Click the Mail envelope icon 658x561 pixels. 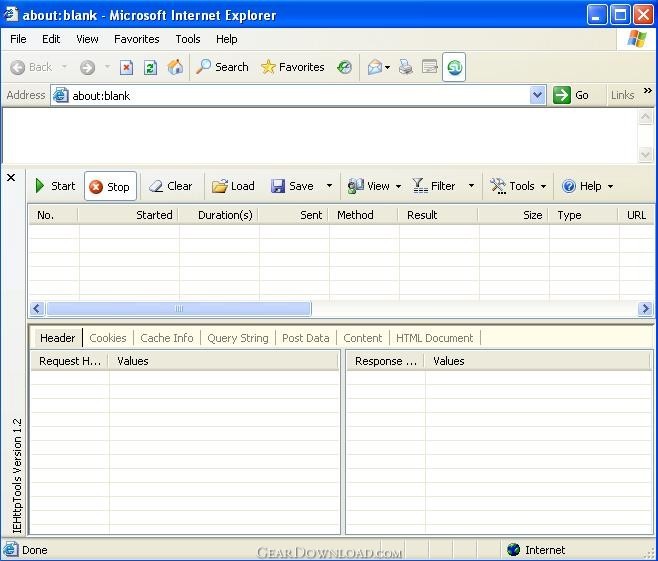(x=374, y=67)
